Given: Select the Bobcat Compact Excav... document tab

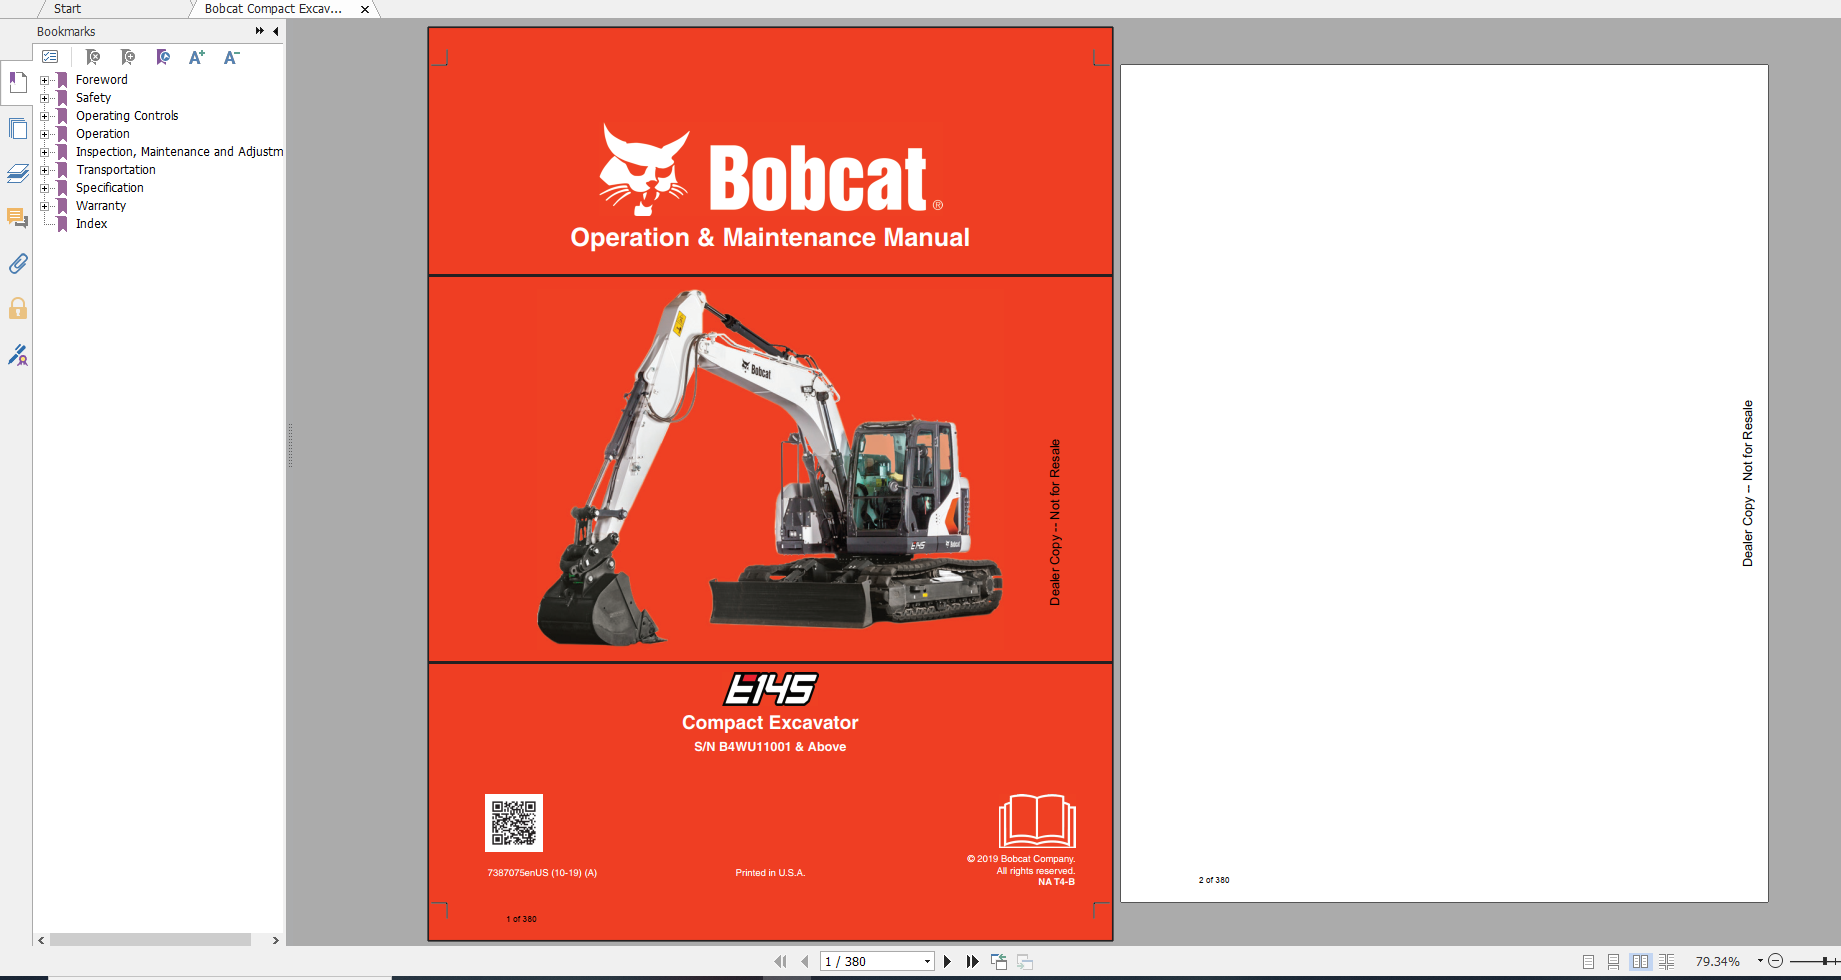Looking at the screenshot, I should point(273,9).
